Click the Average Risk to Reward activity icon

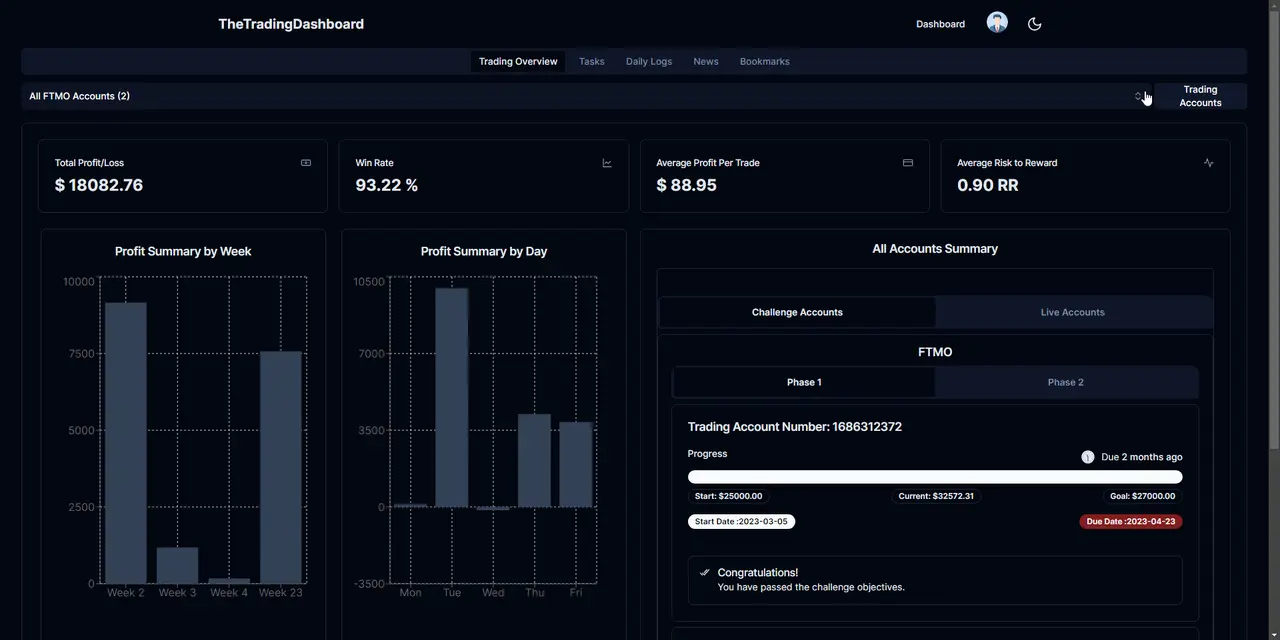coord(1209,163)
